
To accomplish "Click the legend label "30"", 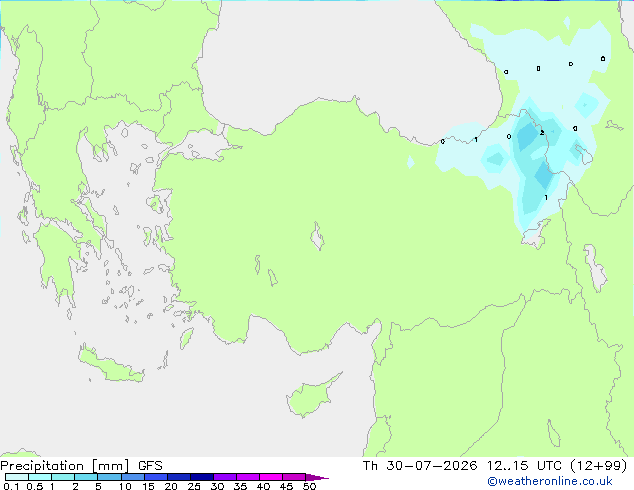I will pyautogui.click(x=217, y=486).
